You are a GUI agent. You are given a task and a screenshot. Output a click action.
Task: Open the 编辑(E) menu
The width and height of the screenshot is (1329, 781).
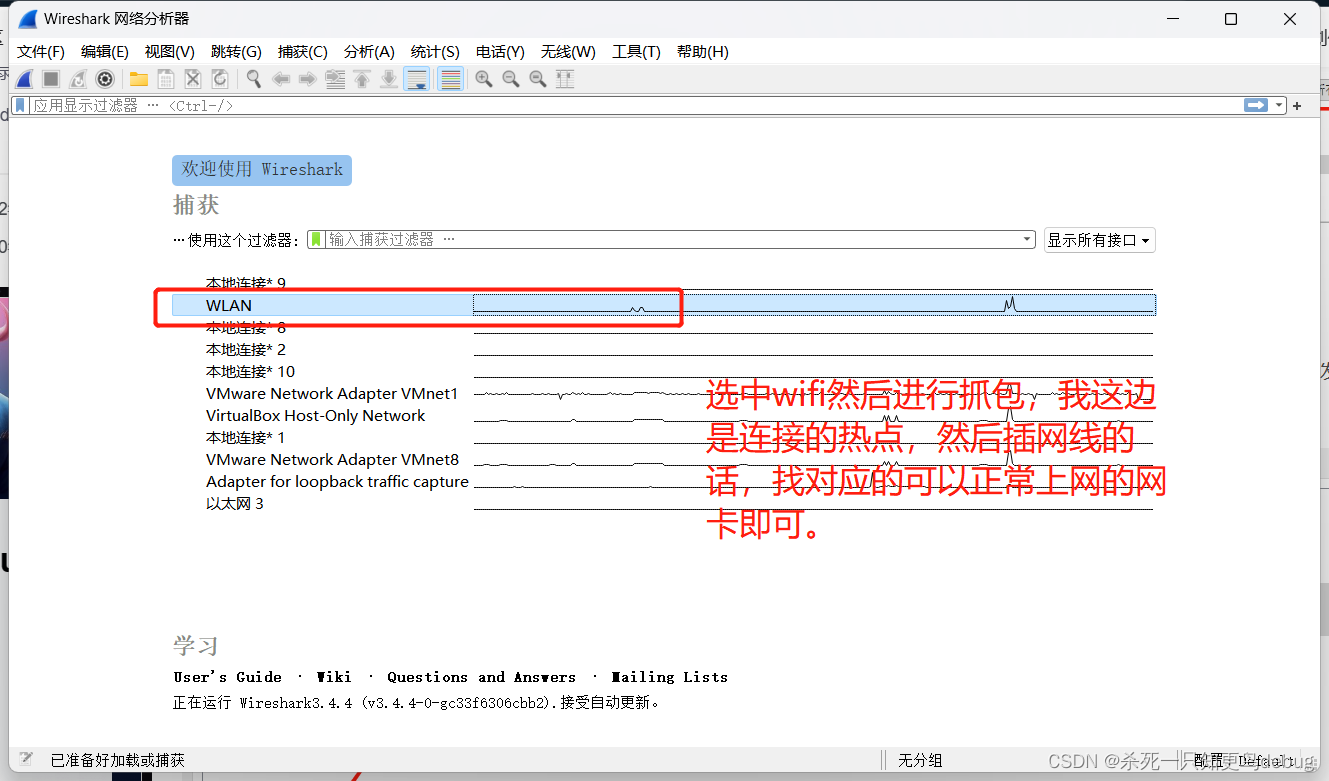(x=105, y=52)
